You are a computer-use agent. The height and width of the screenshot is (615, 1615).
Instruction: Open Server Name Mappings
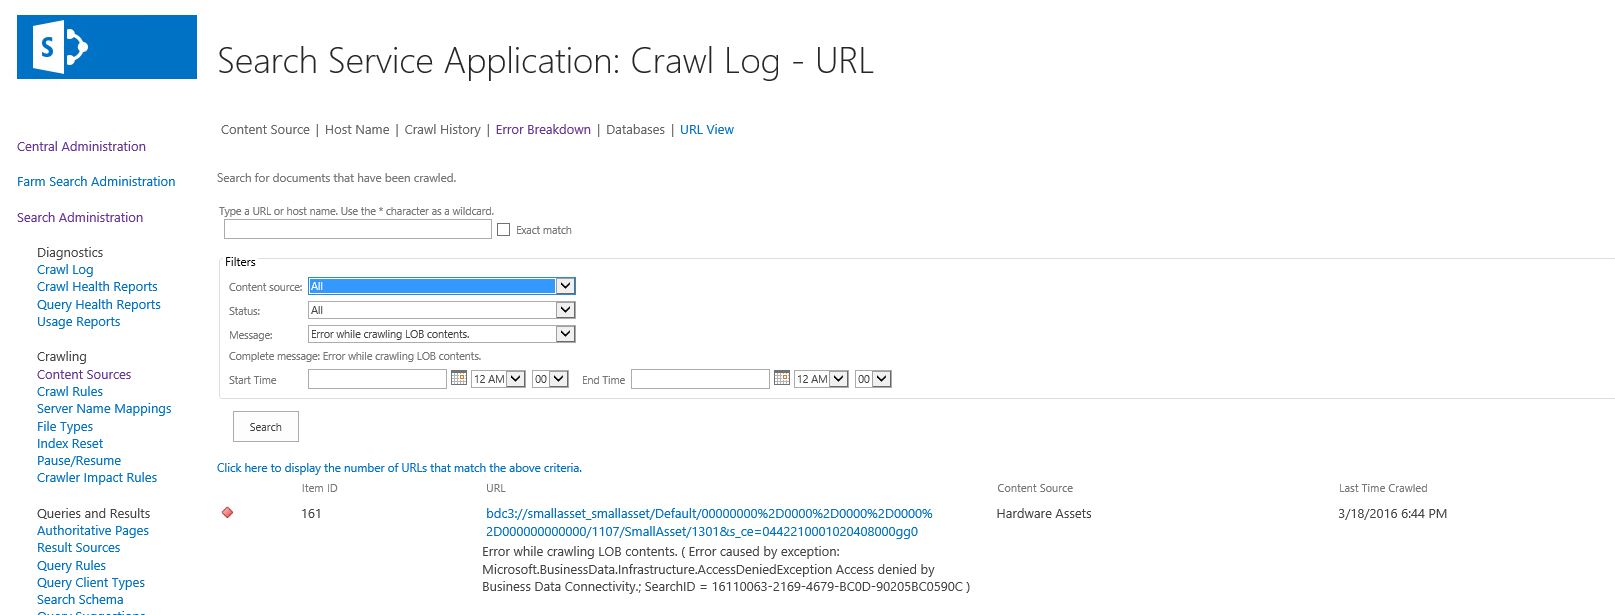[104, 409]
